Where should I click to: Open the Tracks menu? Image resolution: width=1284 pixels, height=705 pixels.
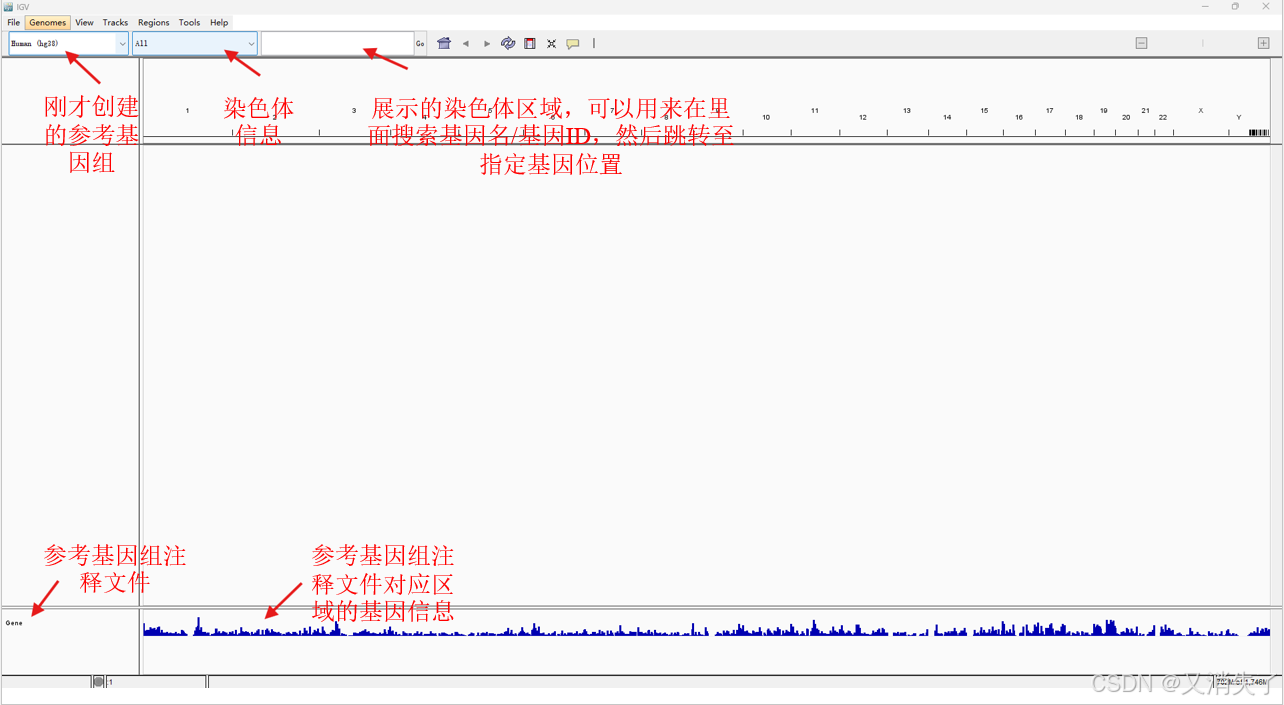coord(115,22)
